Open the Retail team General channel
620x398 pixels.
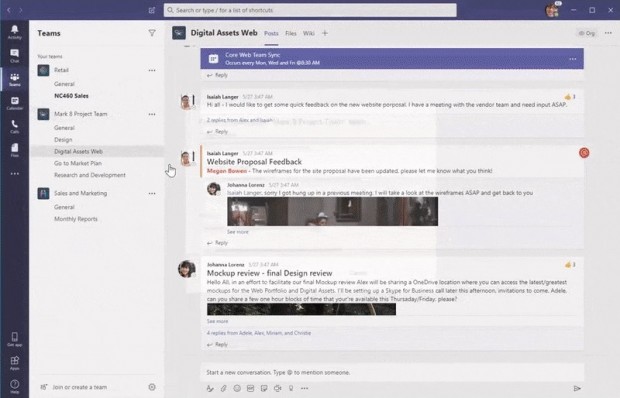click(x=64, y=84)
